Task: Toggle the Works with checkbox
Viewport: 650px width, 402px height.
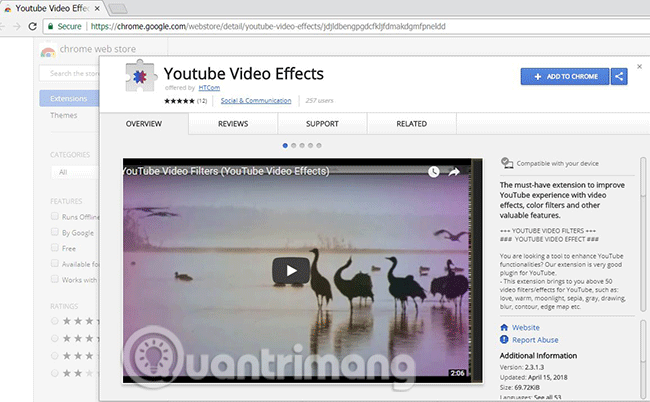Action: 55,279
